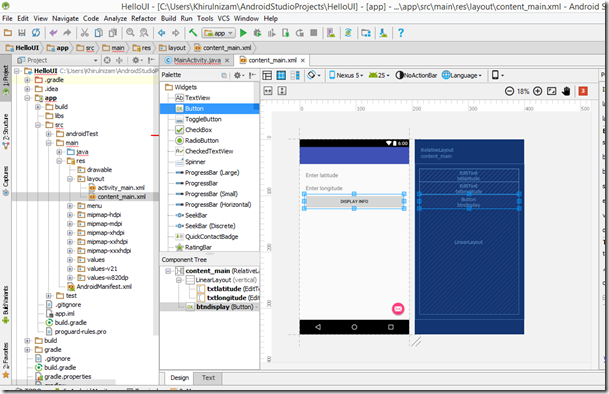This screenshot has height=394, width=609.
Task: Open the app run configuration dropdown
Action: [218, 33]
